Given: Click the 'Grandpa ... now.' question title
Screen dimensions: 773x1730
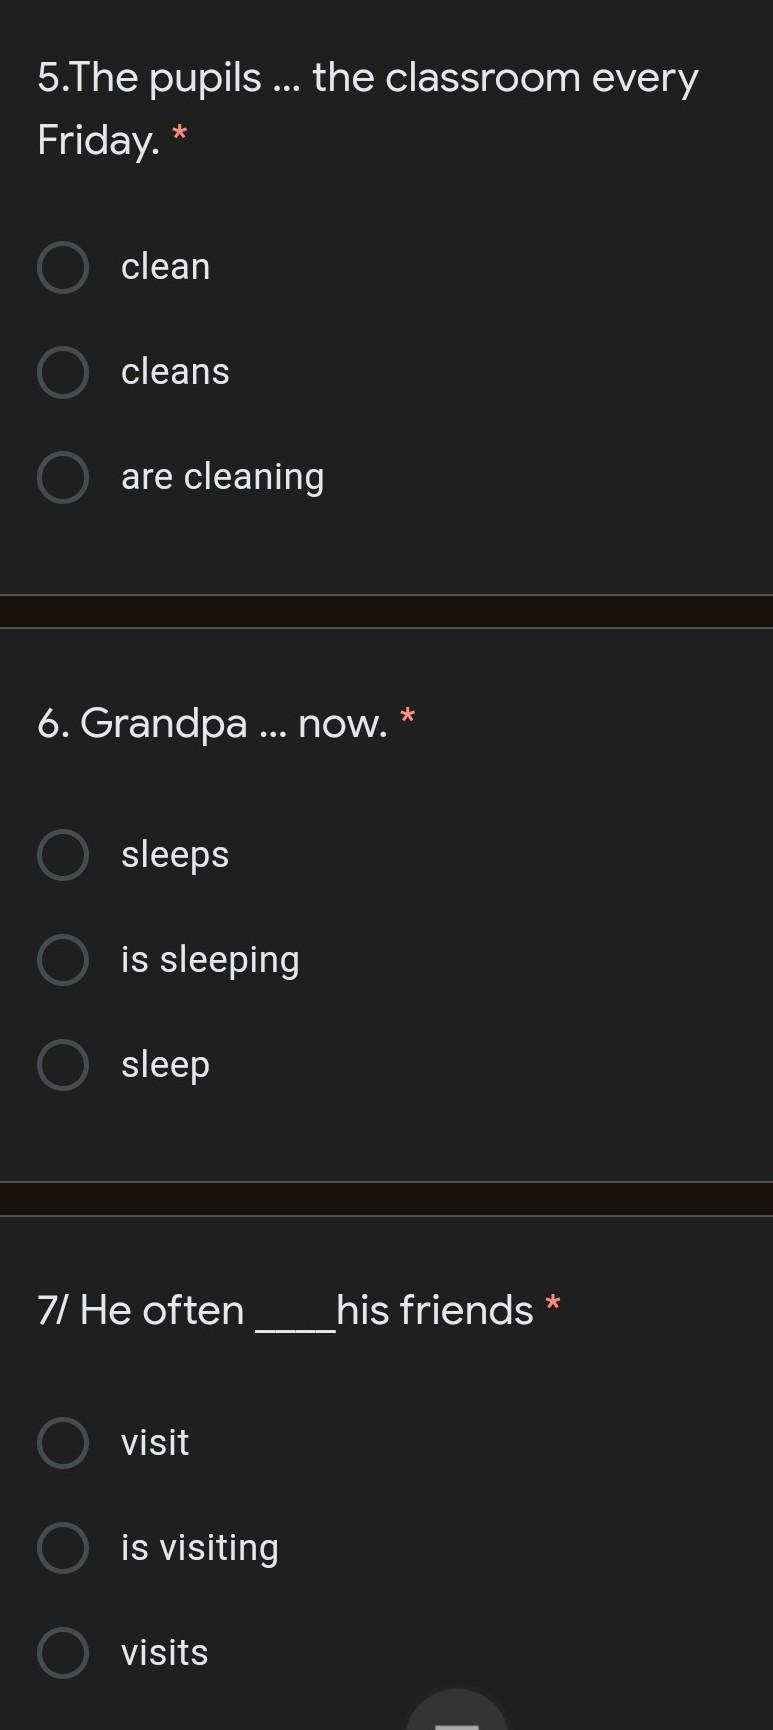Looking at the screenshot, I should point(212,723).
